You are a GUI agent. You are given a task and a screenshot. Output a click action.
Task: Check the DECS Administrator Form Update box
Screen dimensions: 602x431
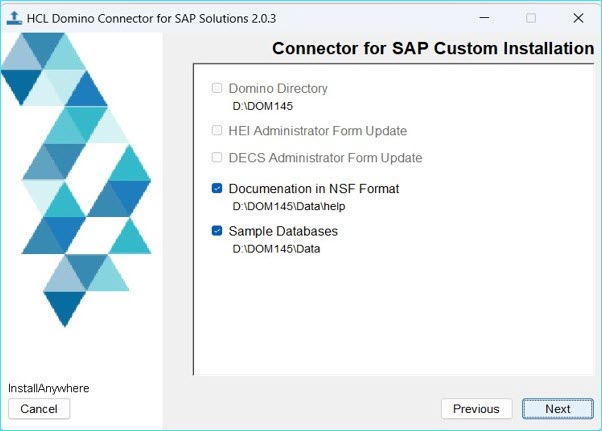pyautogui.click(x=217, y=157)
